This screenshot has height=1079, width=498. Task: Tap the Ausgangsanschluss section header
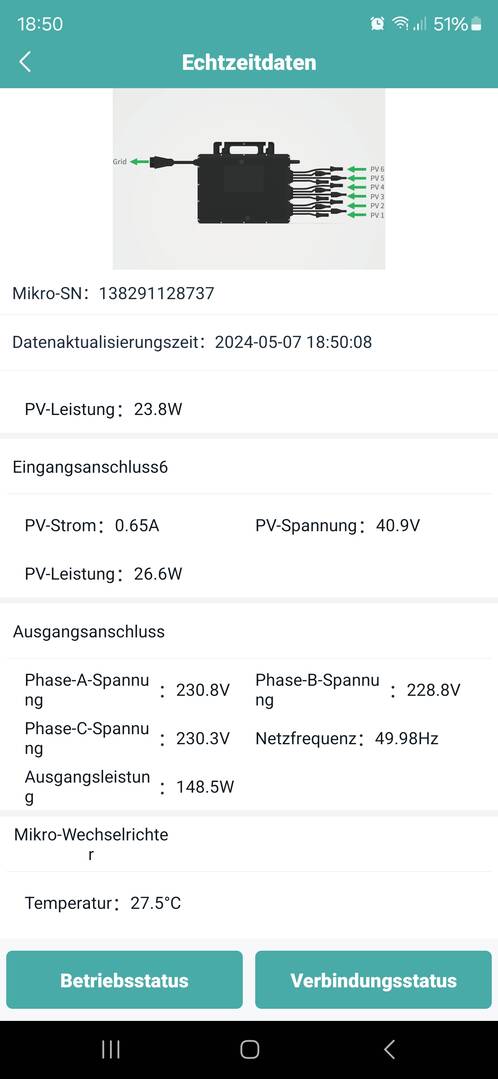89,632
